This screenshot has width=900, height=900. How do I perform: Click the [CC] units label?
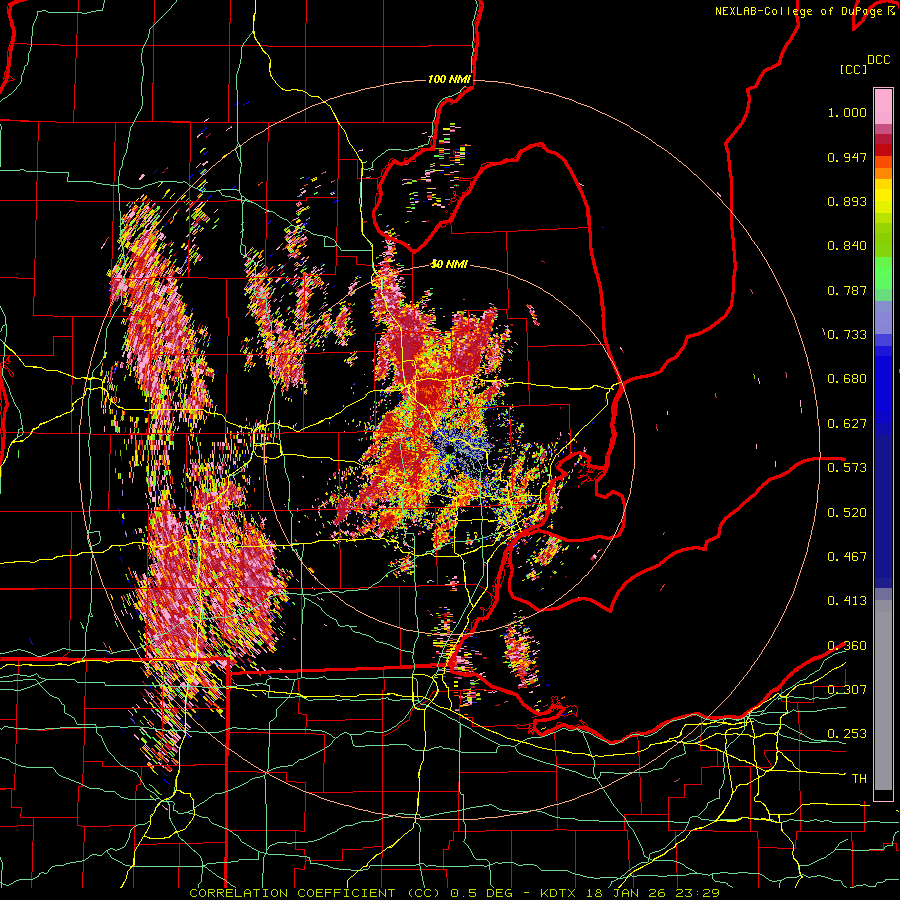[x=853, y=69]
